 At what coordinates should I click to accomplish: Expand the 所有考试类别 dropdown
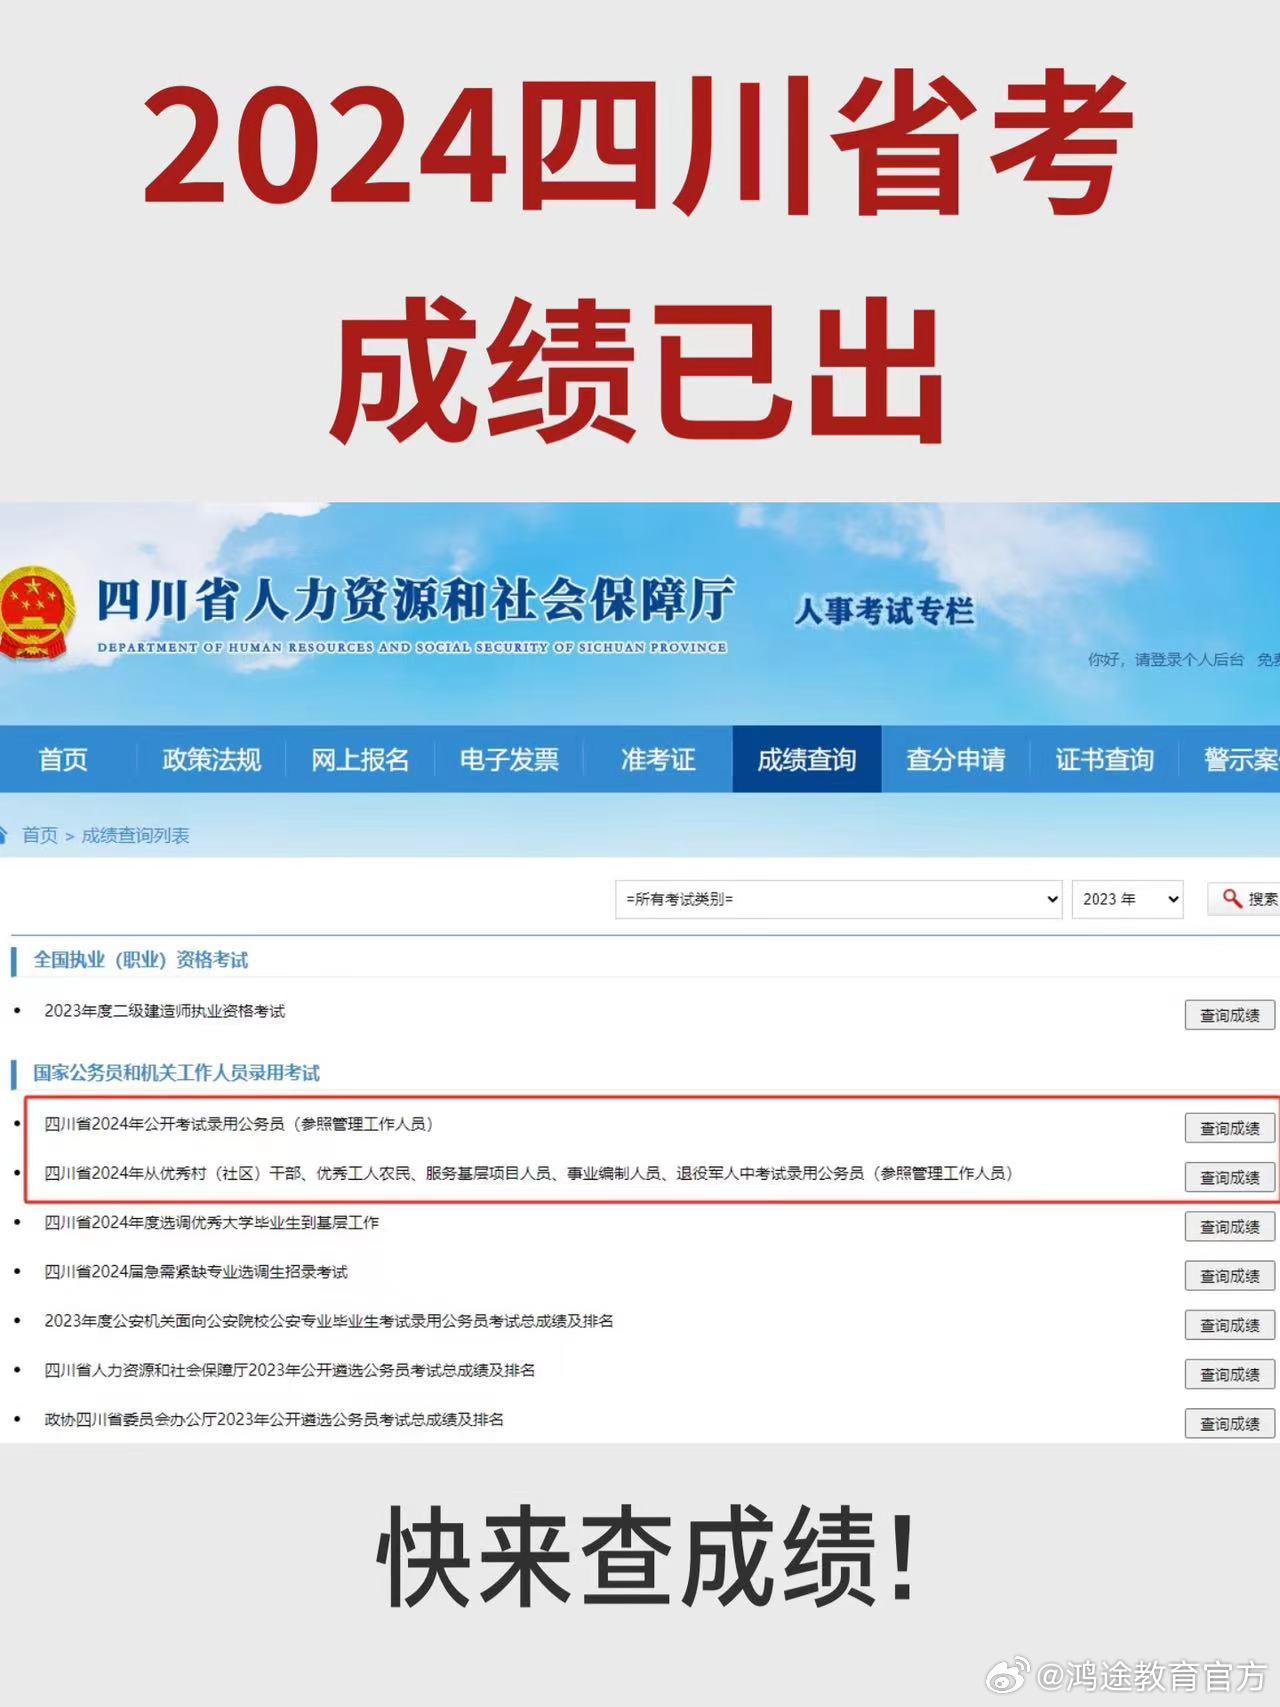pos(838,899)
